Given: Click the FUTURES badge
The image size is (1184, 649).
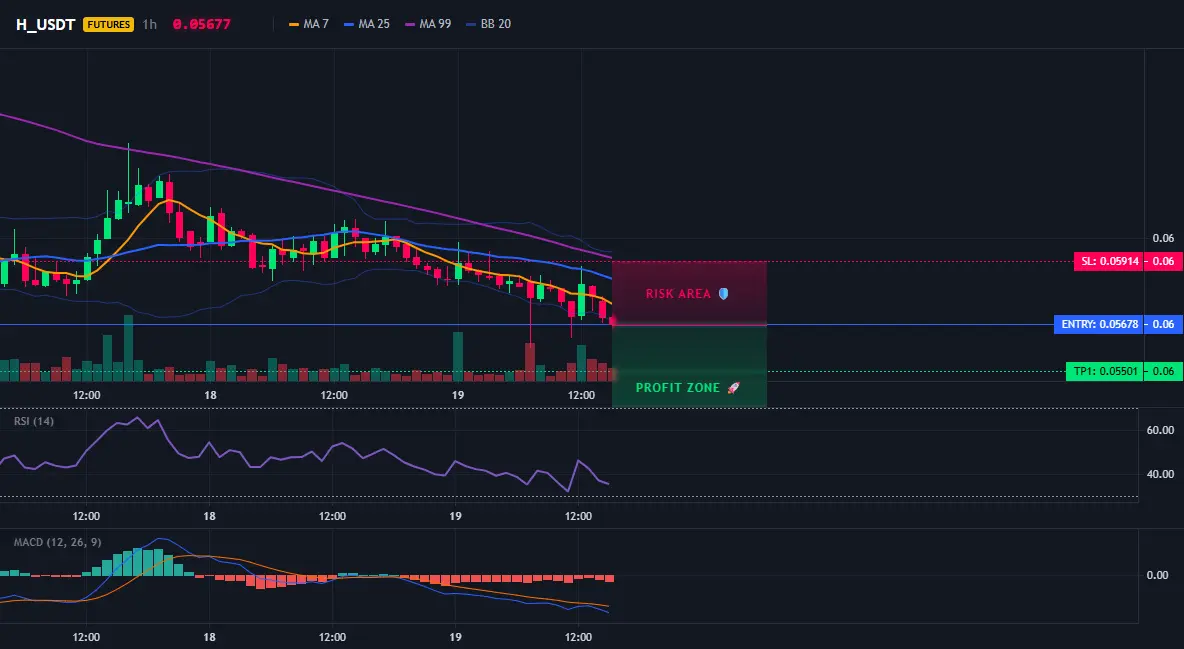Looking at the screenshot, I should [x=109, y=24].
